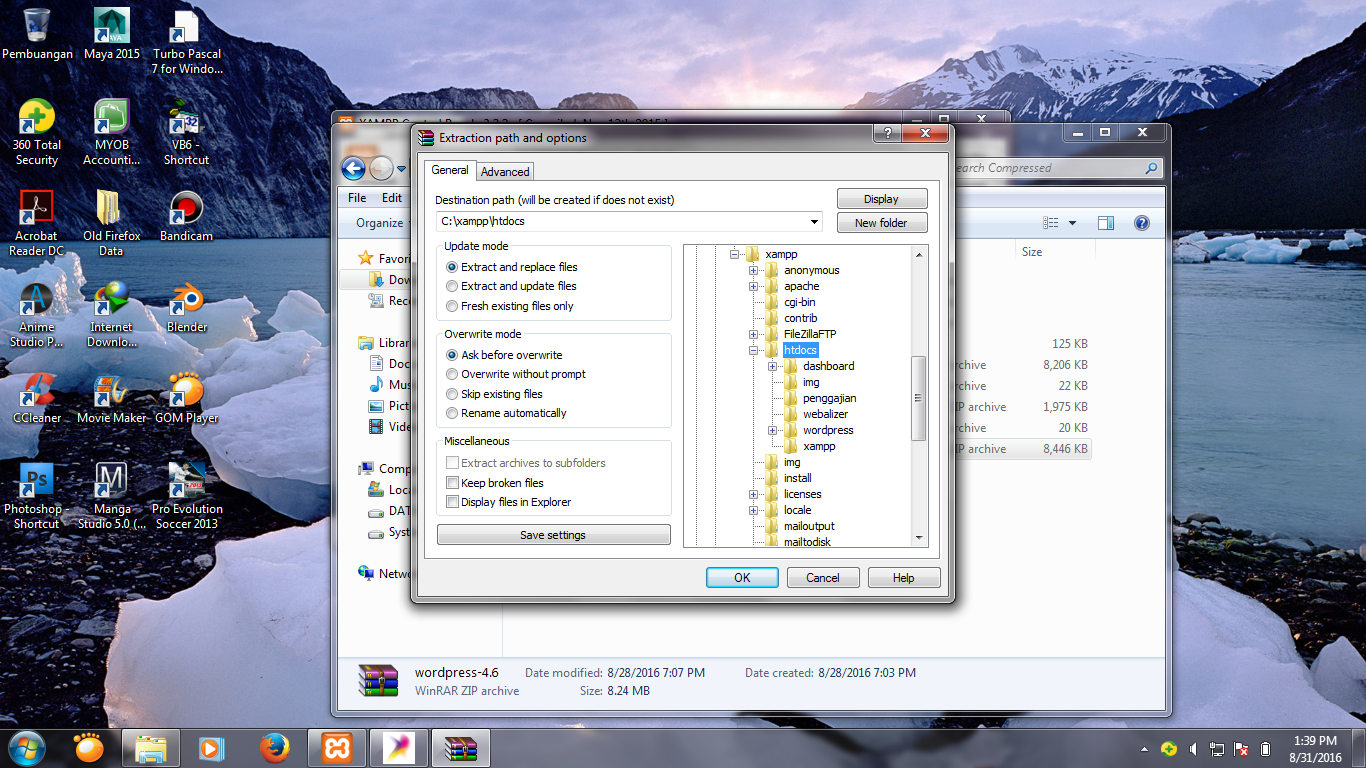Viewport: 1366px width, 768px height.
Task: Expand the apache folder in the tree
Action: coord(754,286)
